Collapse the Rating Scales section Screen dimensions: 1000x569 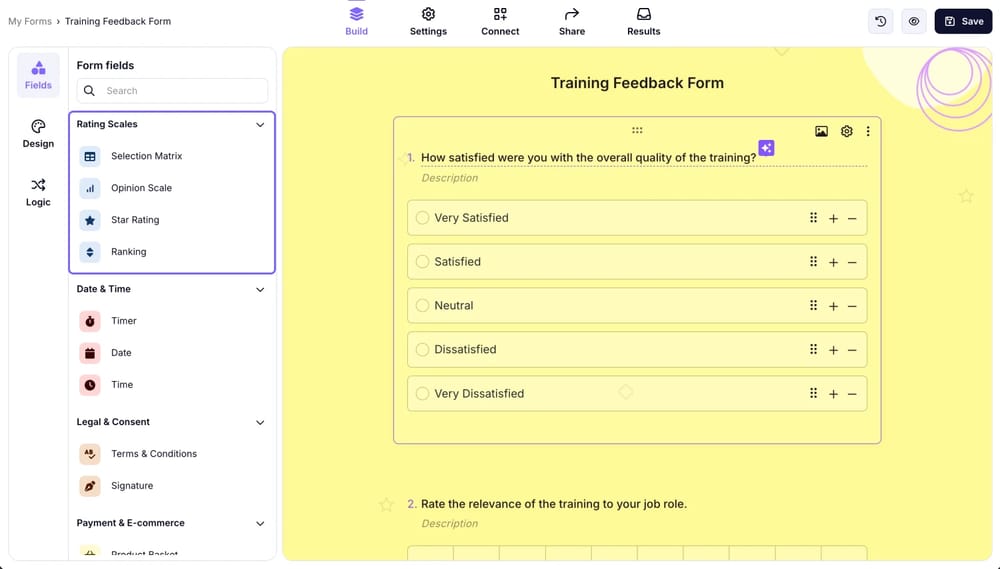pyautogui.click(x=260, y=125)
